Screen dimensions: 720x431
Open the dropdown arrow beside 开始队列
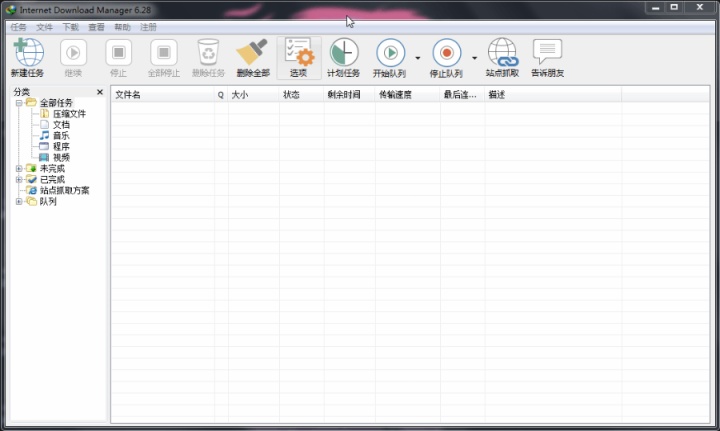pos(418,58)
